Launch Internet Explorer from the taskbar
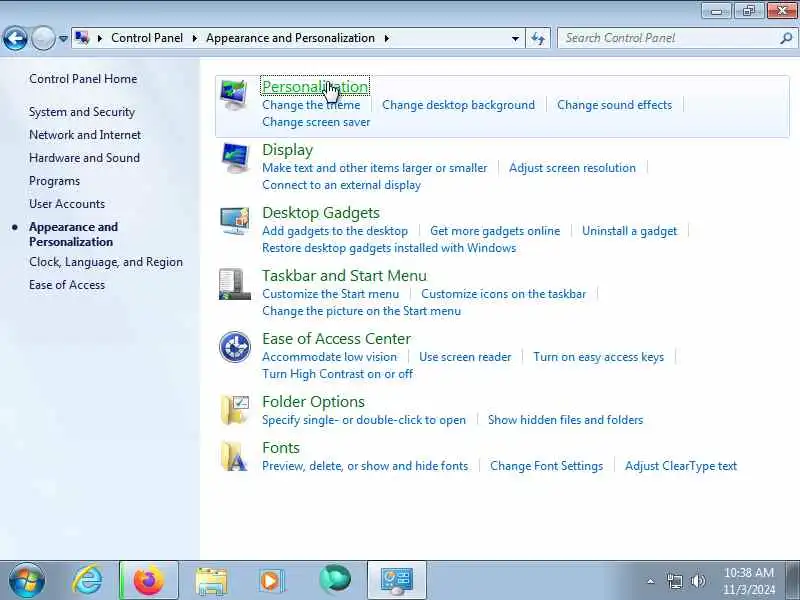This screenshot has height=600, width=800. point(87,580)
